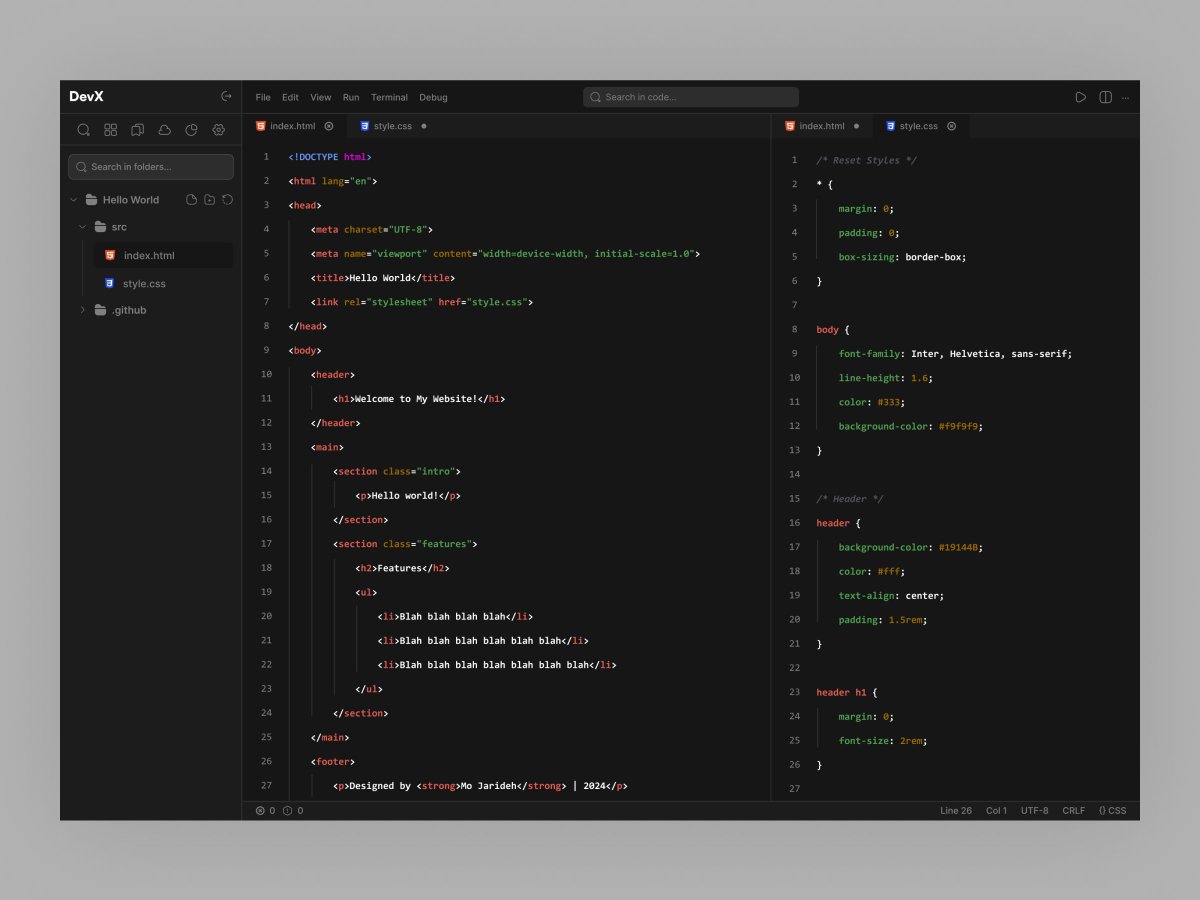
Task: Click the new folder icon next to Hello World
Action: point(210,200)
